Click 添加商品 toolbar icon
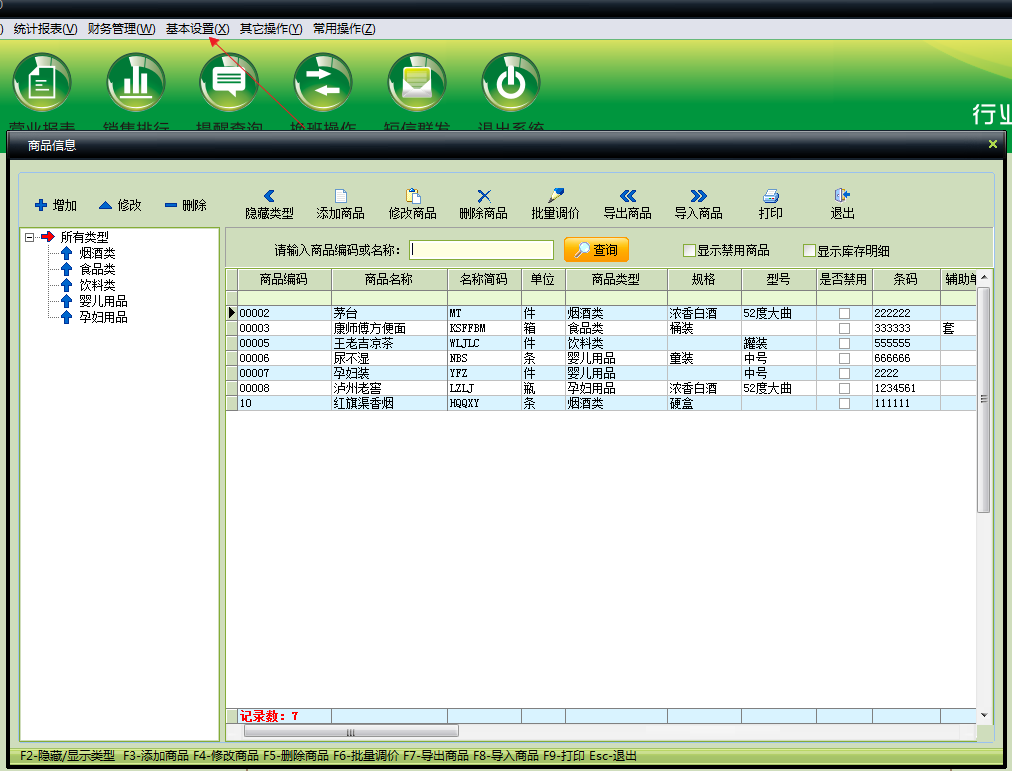The height and width of the screenshot is (771, 1012). click(x=340, y=204)
